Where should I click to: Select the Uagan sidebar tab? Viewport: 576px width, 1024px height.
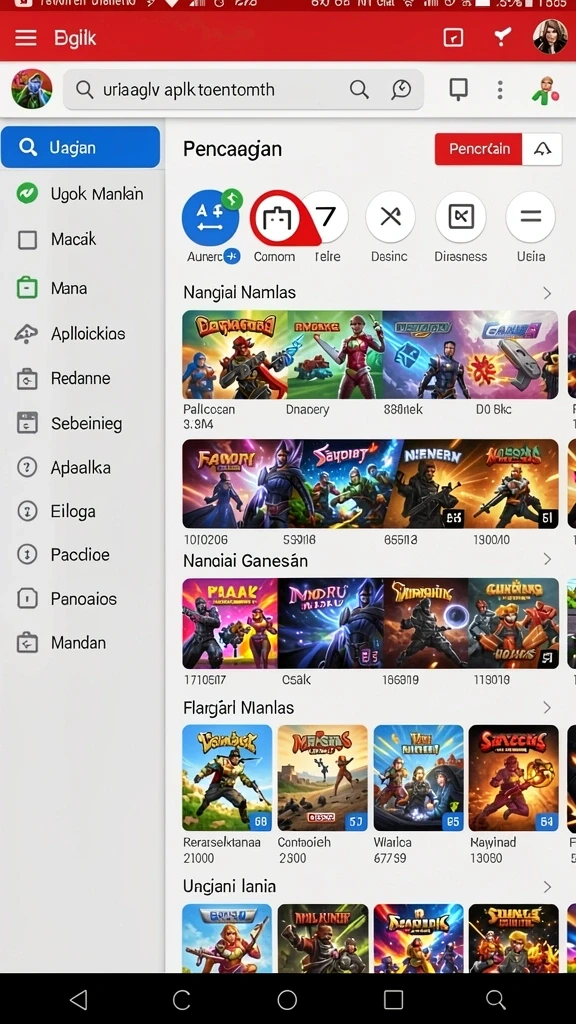80,147
